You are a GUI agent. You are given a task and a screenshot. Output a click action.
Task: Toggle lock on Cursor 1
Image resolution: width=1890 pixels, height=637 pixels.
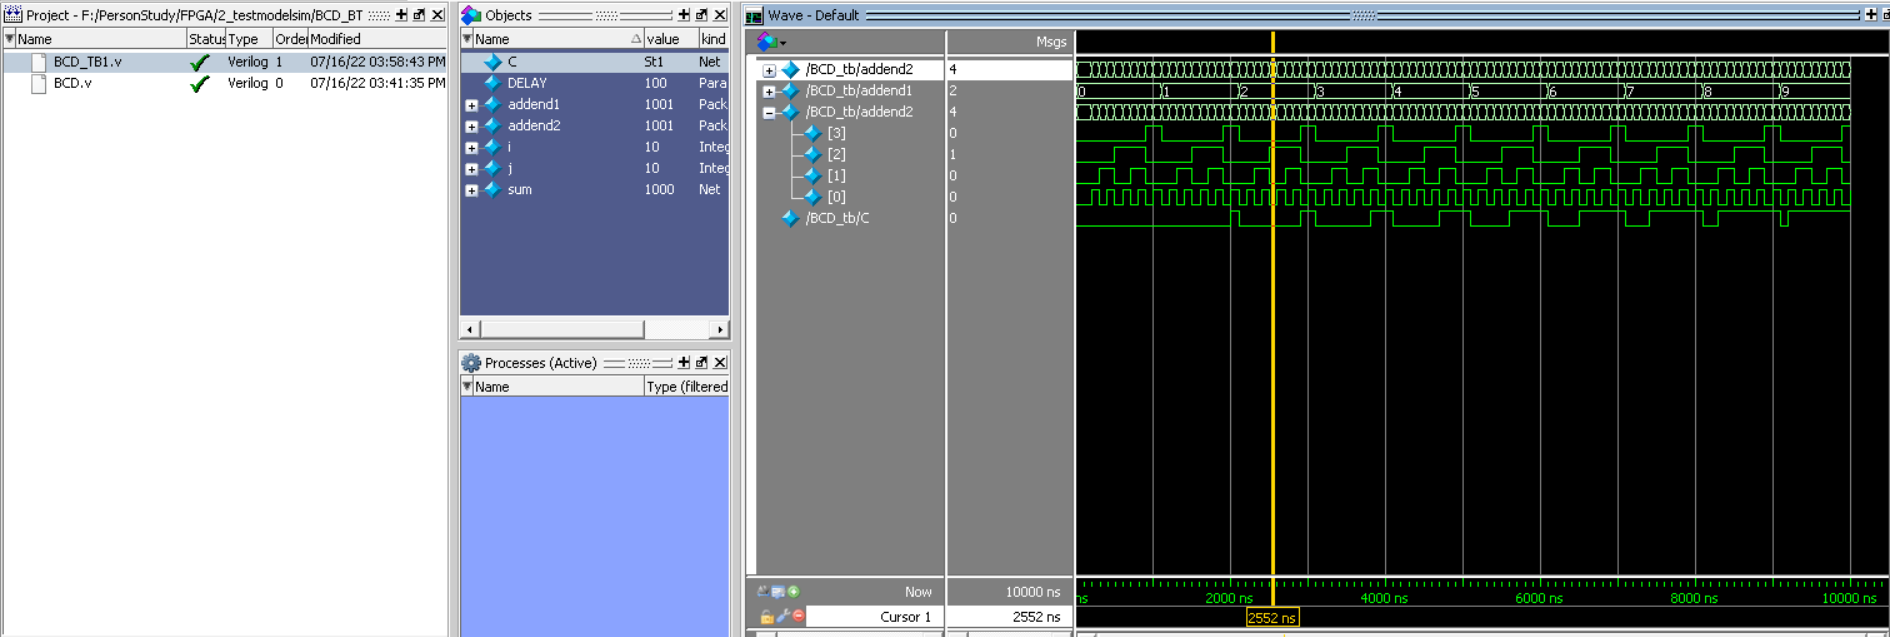pos(767,617)
